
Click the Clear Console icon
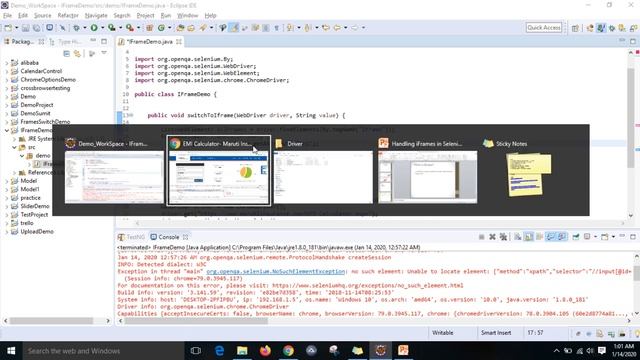click(518, 237)
